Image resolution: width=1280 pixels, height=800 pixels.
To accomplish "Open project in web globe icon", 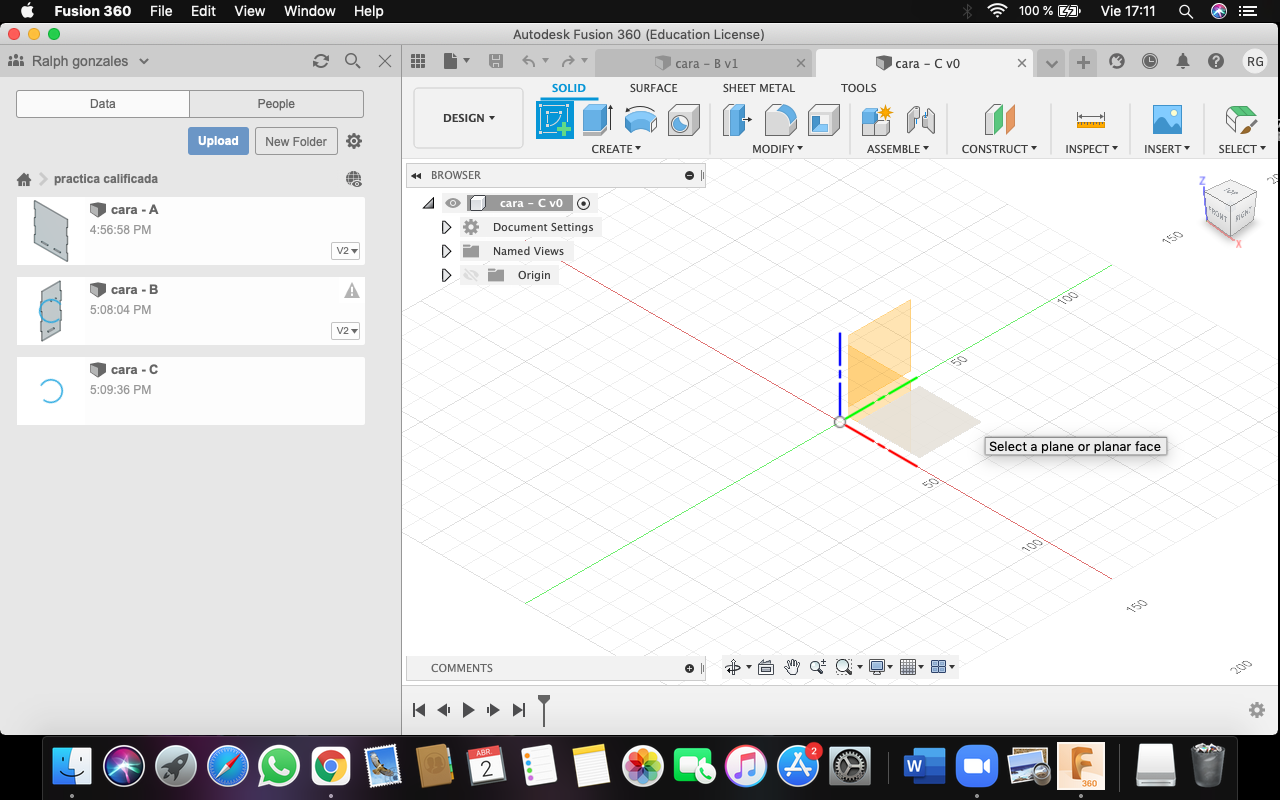I will pyautogui.click(x=354, y=179).
